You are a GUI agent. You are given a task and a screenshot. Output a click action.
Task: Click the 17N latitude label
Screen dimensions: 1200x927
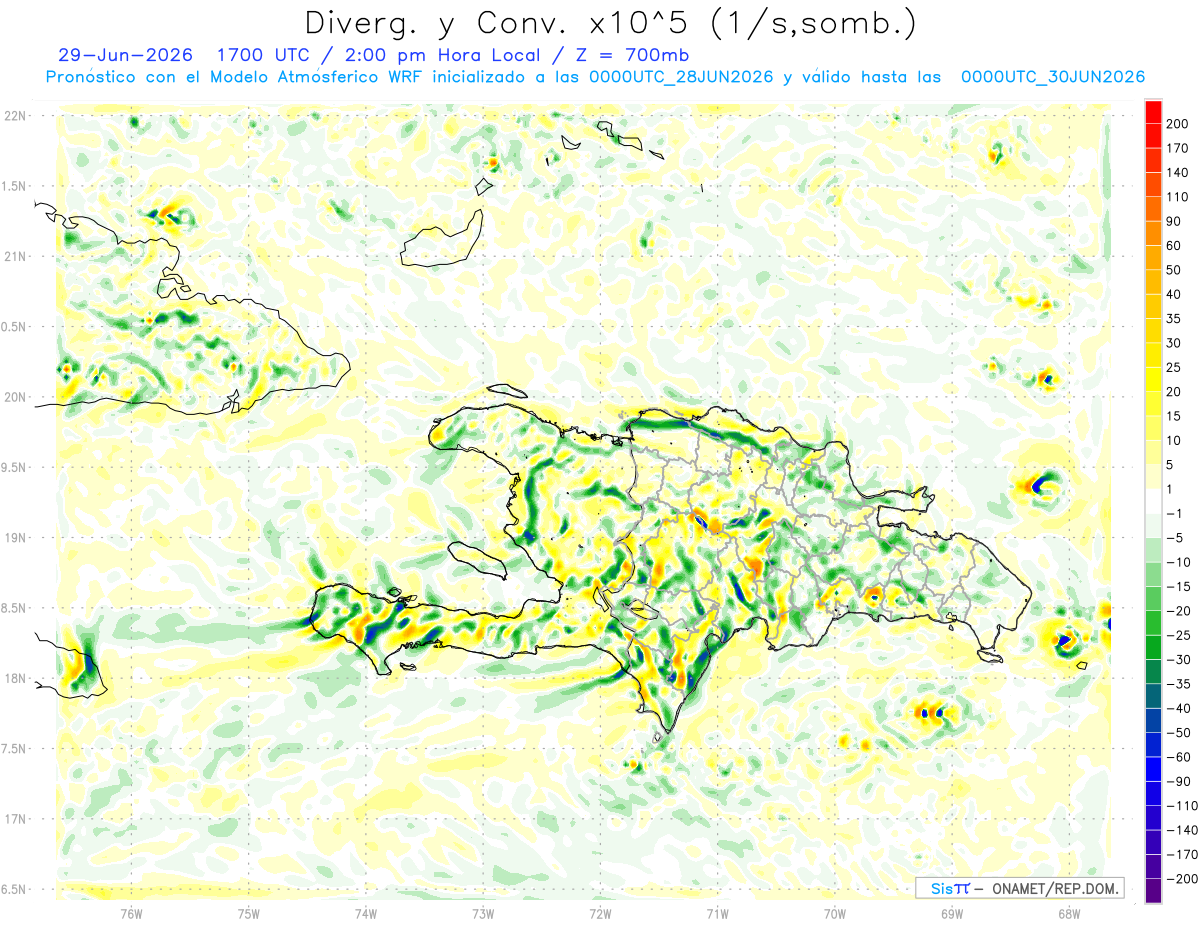tap(17, 818)
